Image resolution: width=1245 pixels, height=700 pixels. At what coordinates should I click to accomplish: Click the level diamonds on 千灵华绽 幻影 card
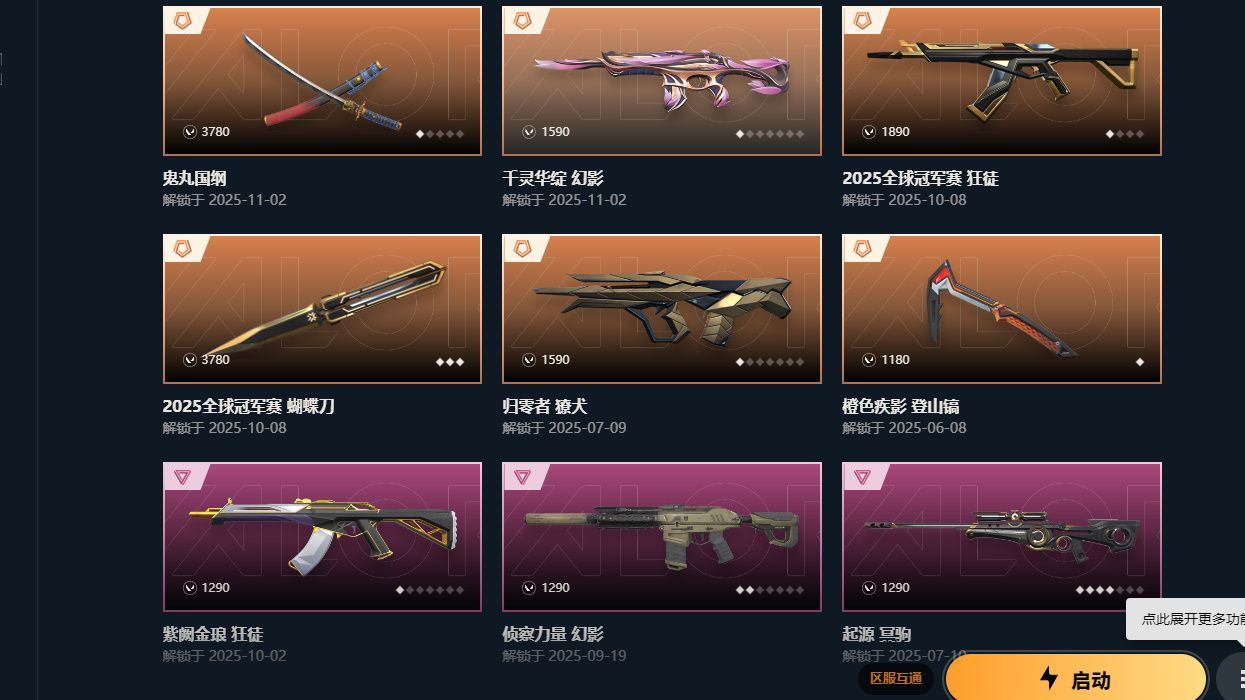(x=770, y=134)
